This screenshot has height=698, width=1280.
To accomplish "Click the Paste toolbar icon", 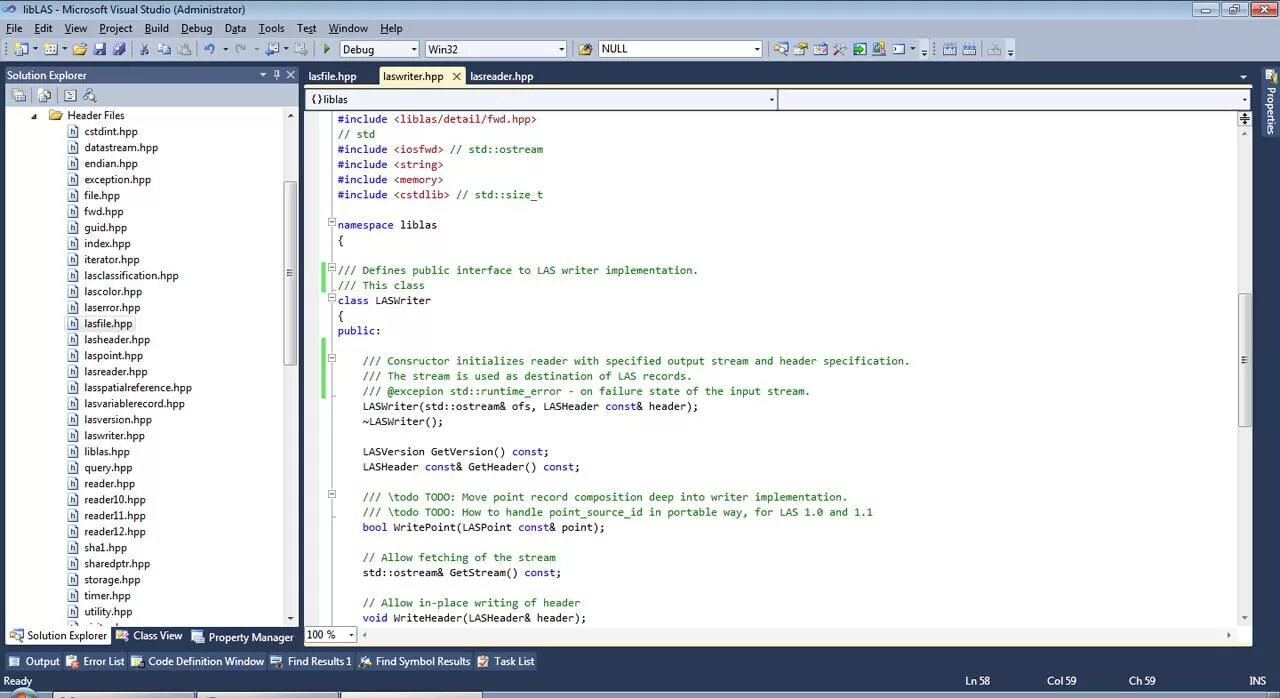I will pos(185,49).
